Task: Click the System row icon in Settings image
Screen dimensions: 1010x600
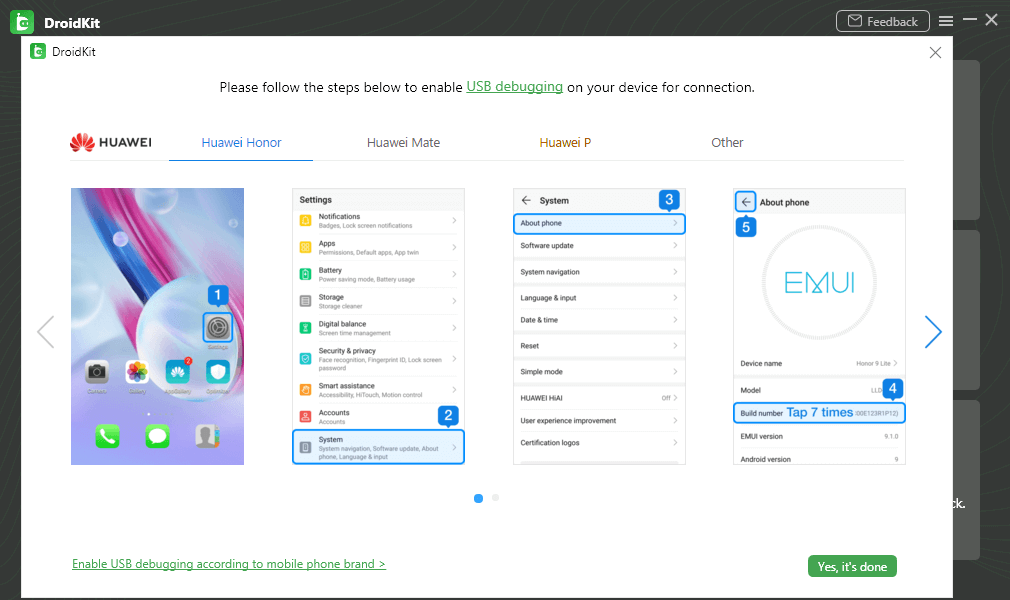Action: pos(305,447)
